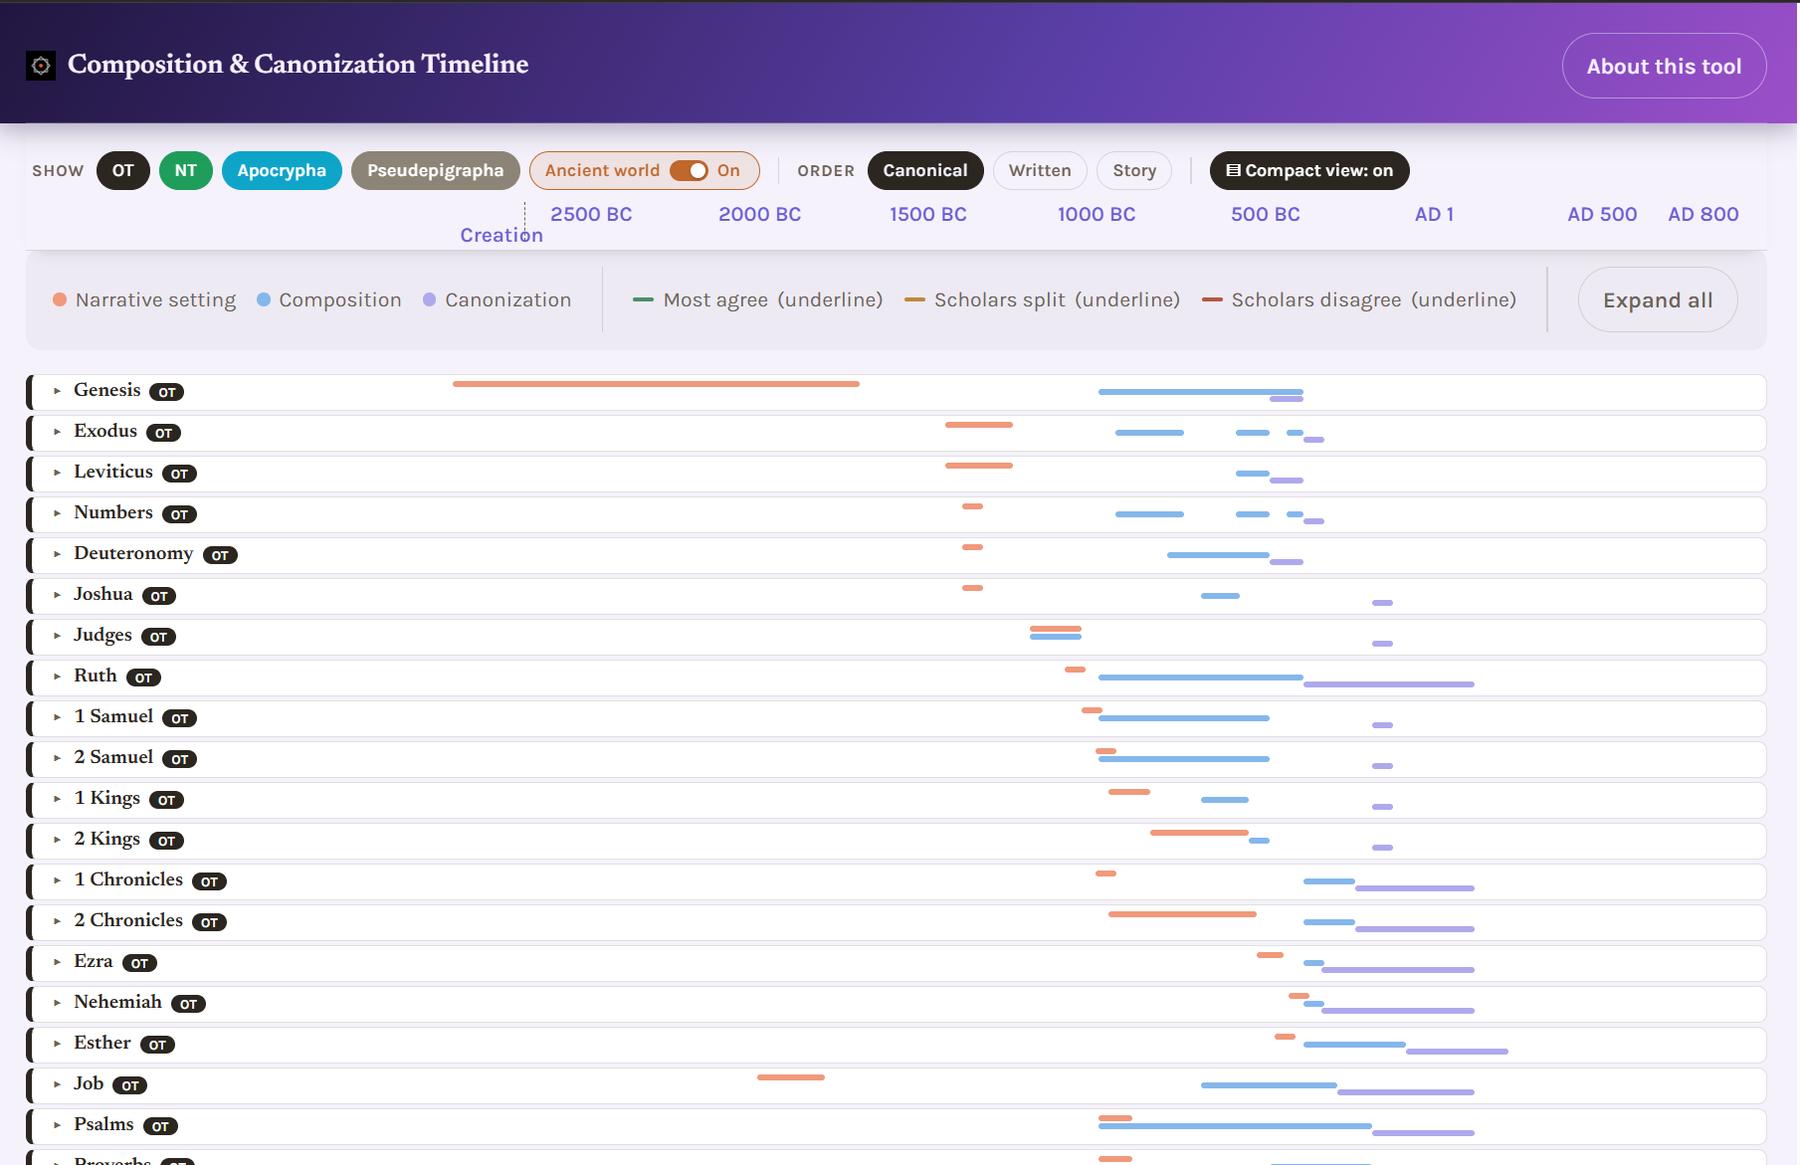Toggle the Apocrypha filter chip
1800x1165 pixels.
[282, 170]
